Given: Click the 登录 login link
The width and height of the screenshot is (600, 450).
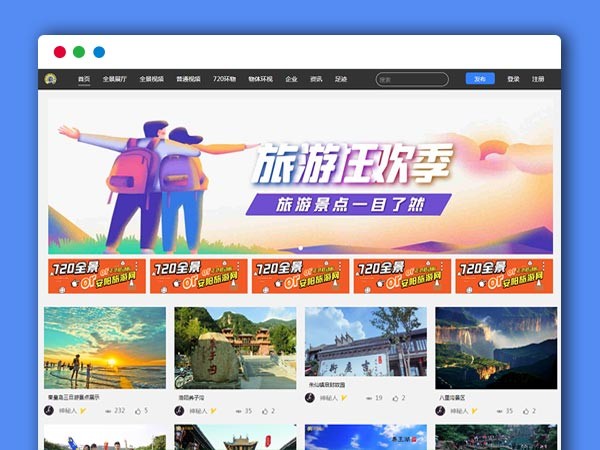Looking at the screenshot, I should [x=513, y=79].
